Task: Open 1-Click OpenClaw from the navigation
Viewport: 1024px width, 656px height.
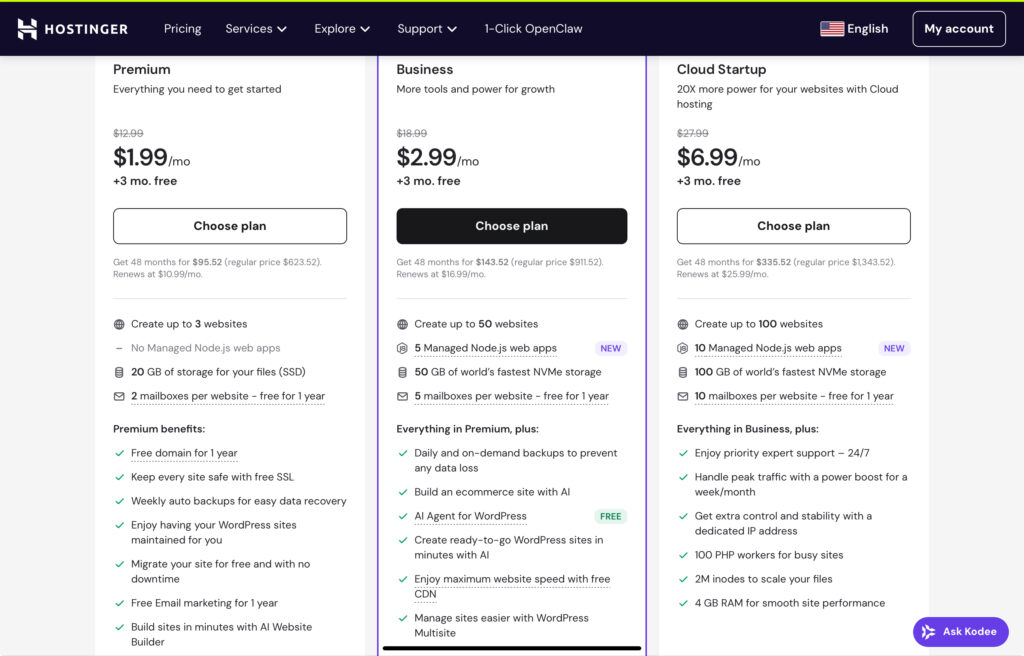Action: click(533, 29)
